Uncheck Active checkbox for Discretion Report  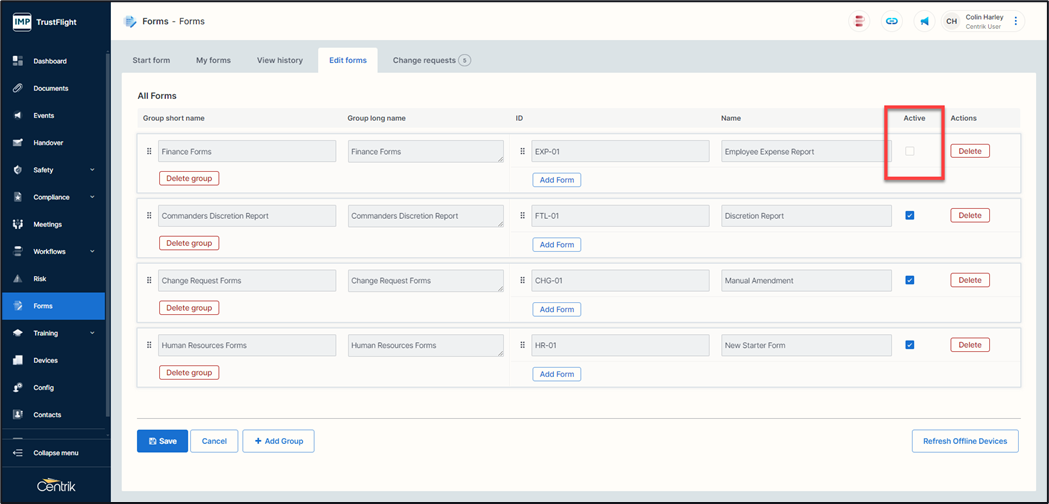tap(910, 216)
